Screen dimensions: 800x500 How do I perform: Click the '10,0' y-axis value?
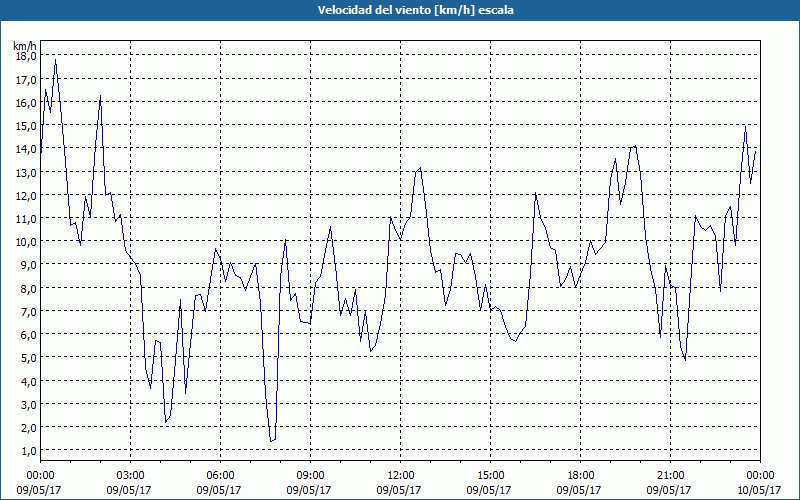[26, 242]
